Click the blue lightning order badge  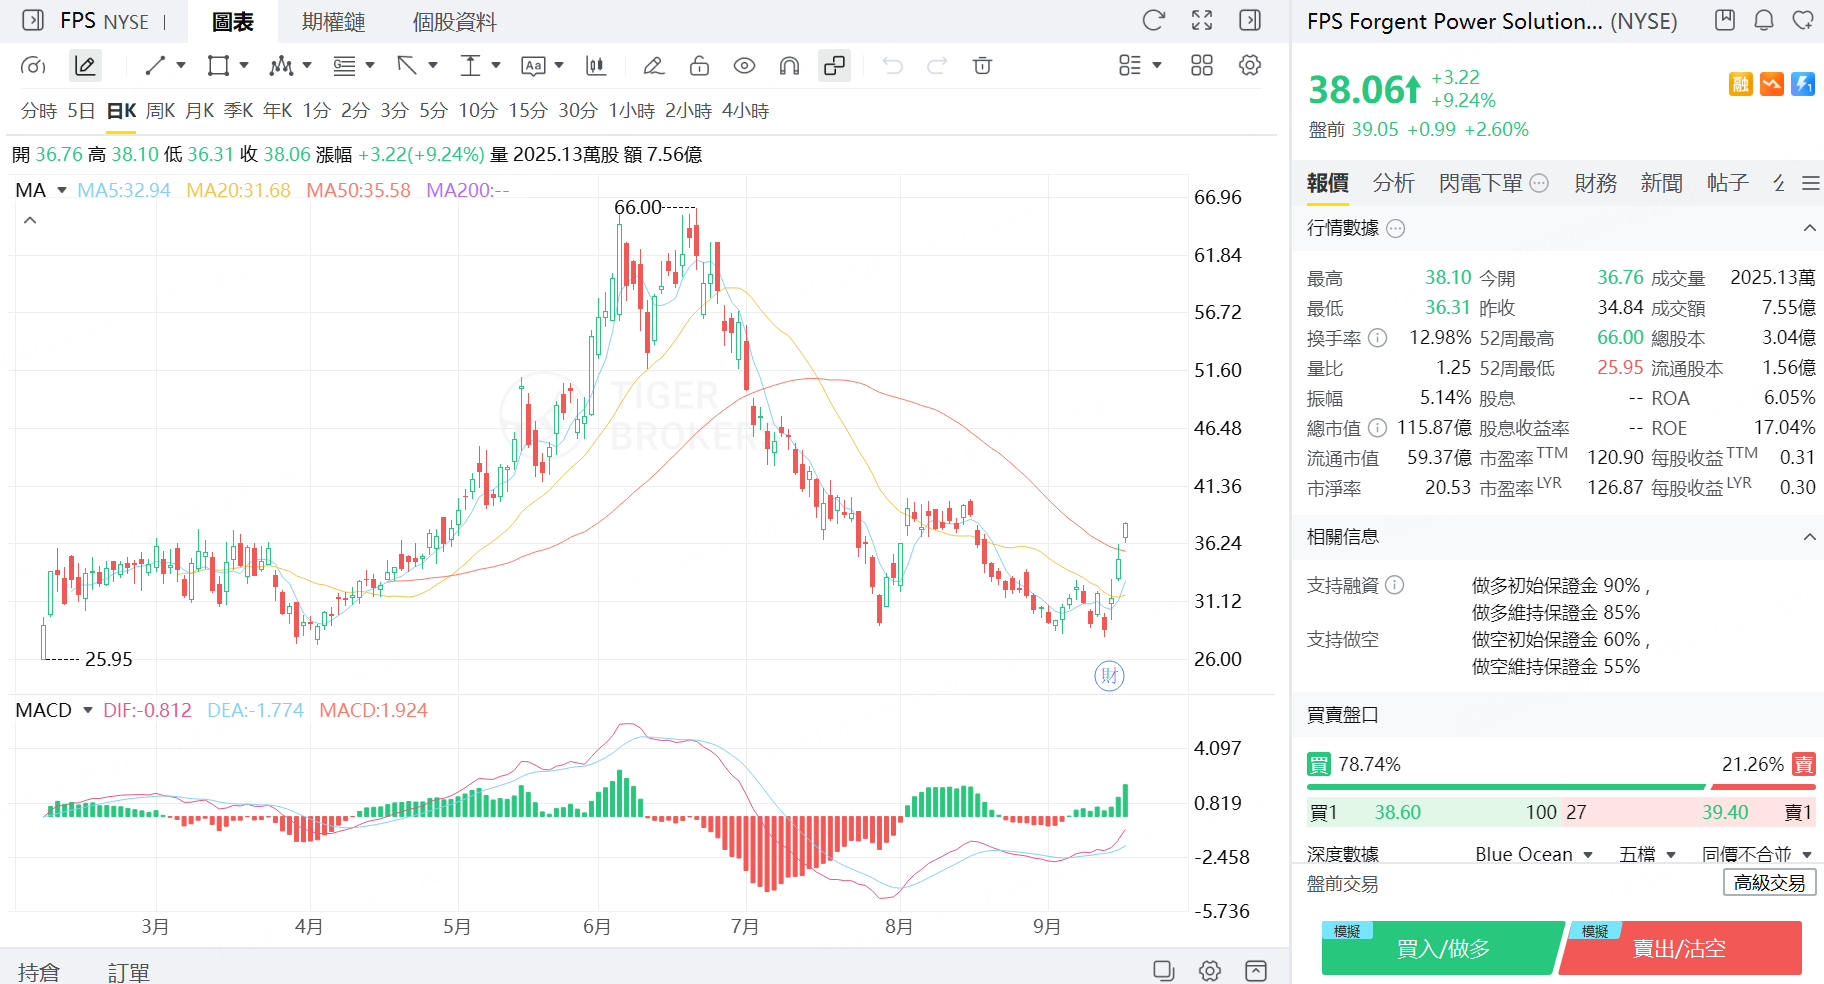tap(1803, 84)
